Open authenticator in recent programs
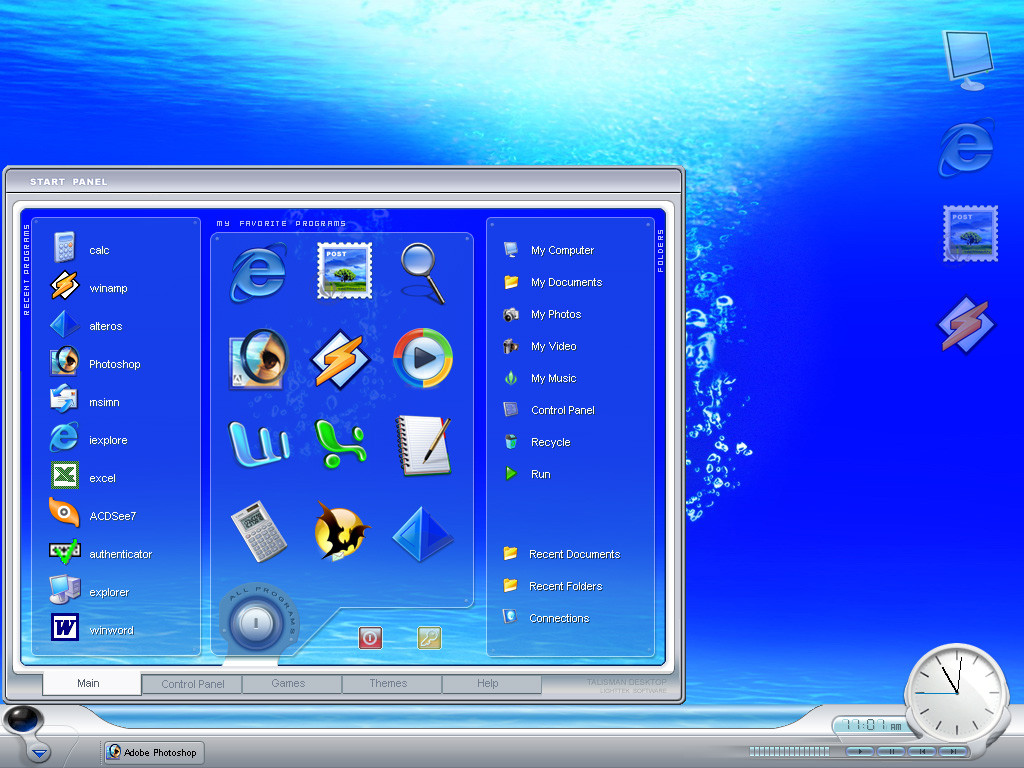The width and height of the screenshot is (1024, 768). [x=101, y=553]
